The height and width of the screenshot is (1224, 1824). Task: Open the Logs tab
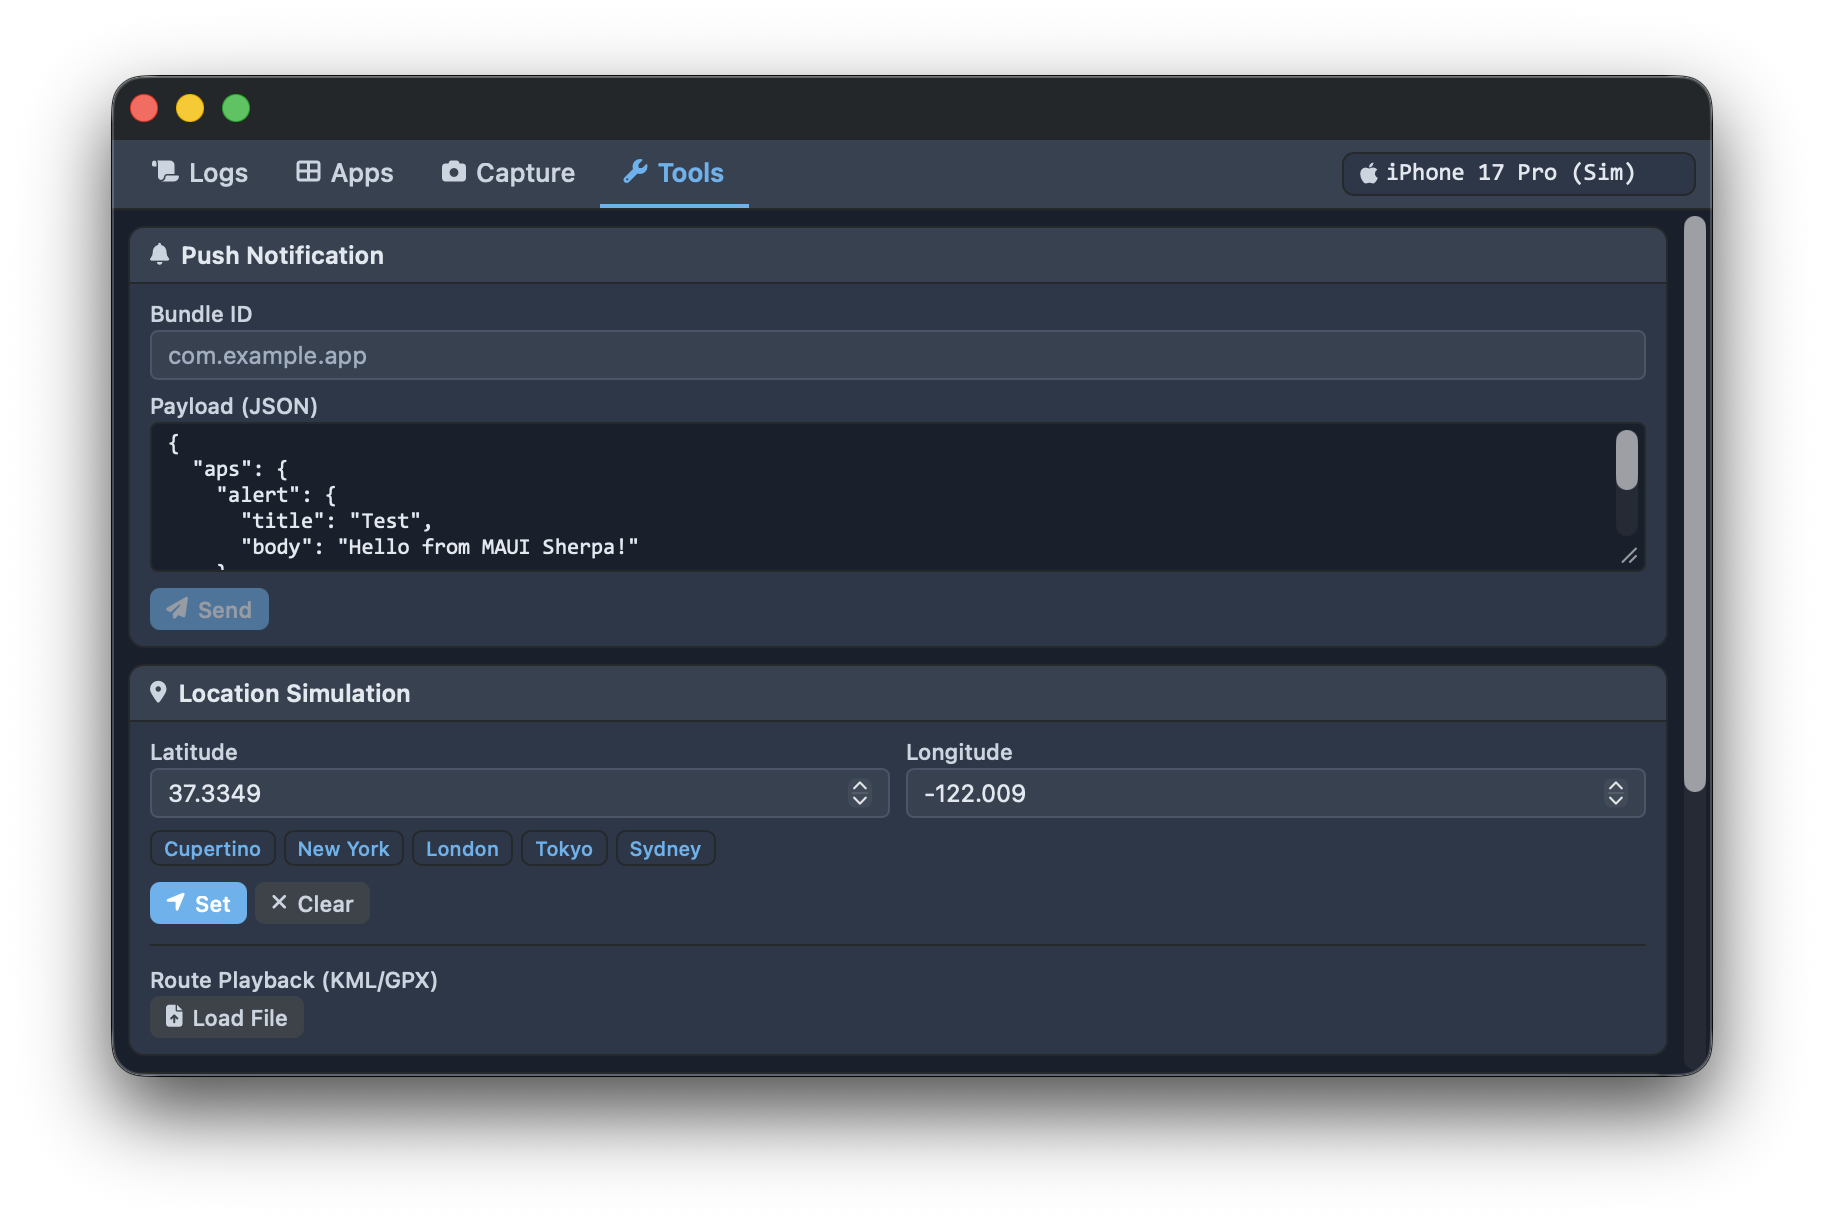(x=200, y=173)
